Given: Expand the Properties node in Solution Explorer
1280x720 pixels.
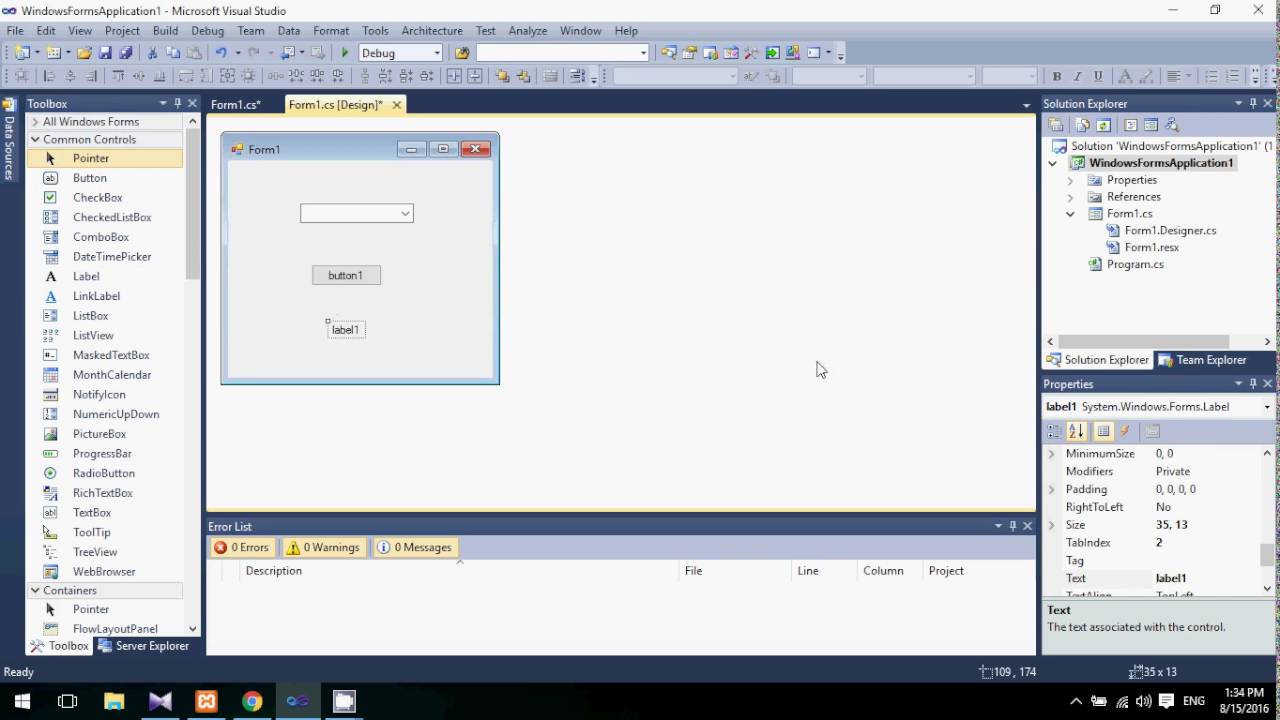Looking at the screenshot, I should click(x=1070, y=180).
